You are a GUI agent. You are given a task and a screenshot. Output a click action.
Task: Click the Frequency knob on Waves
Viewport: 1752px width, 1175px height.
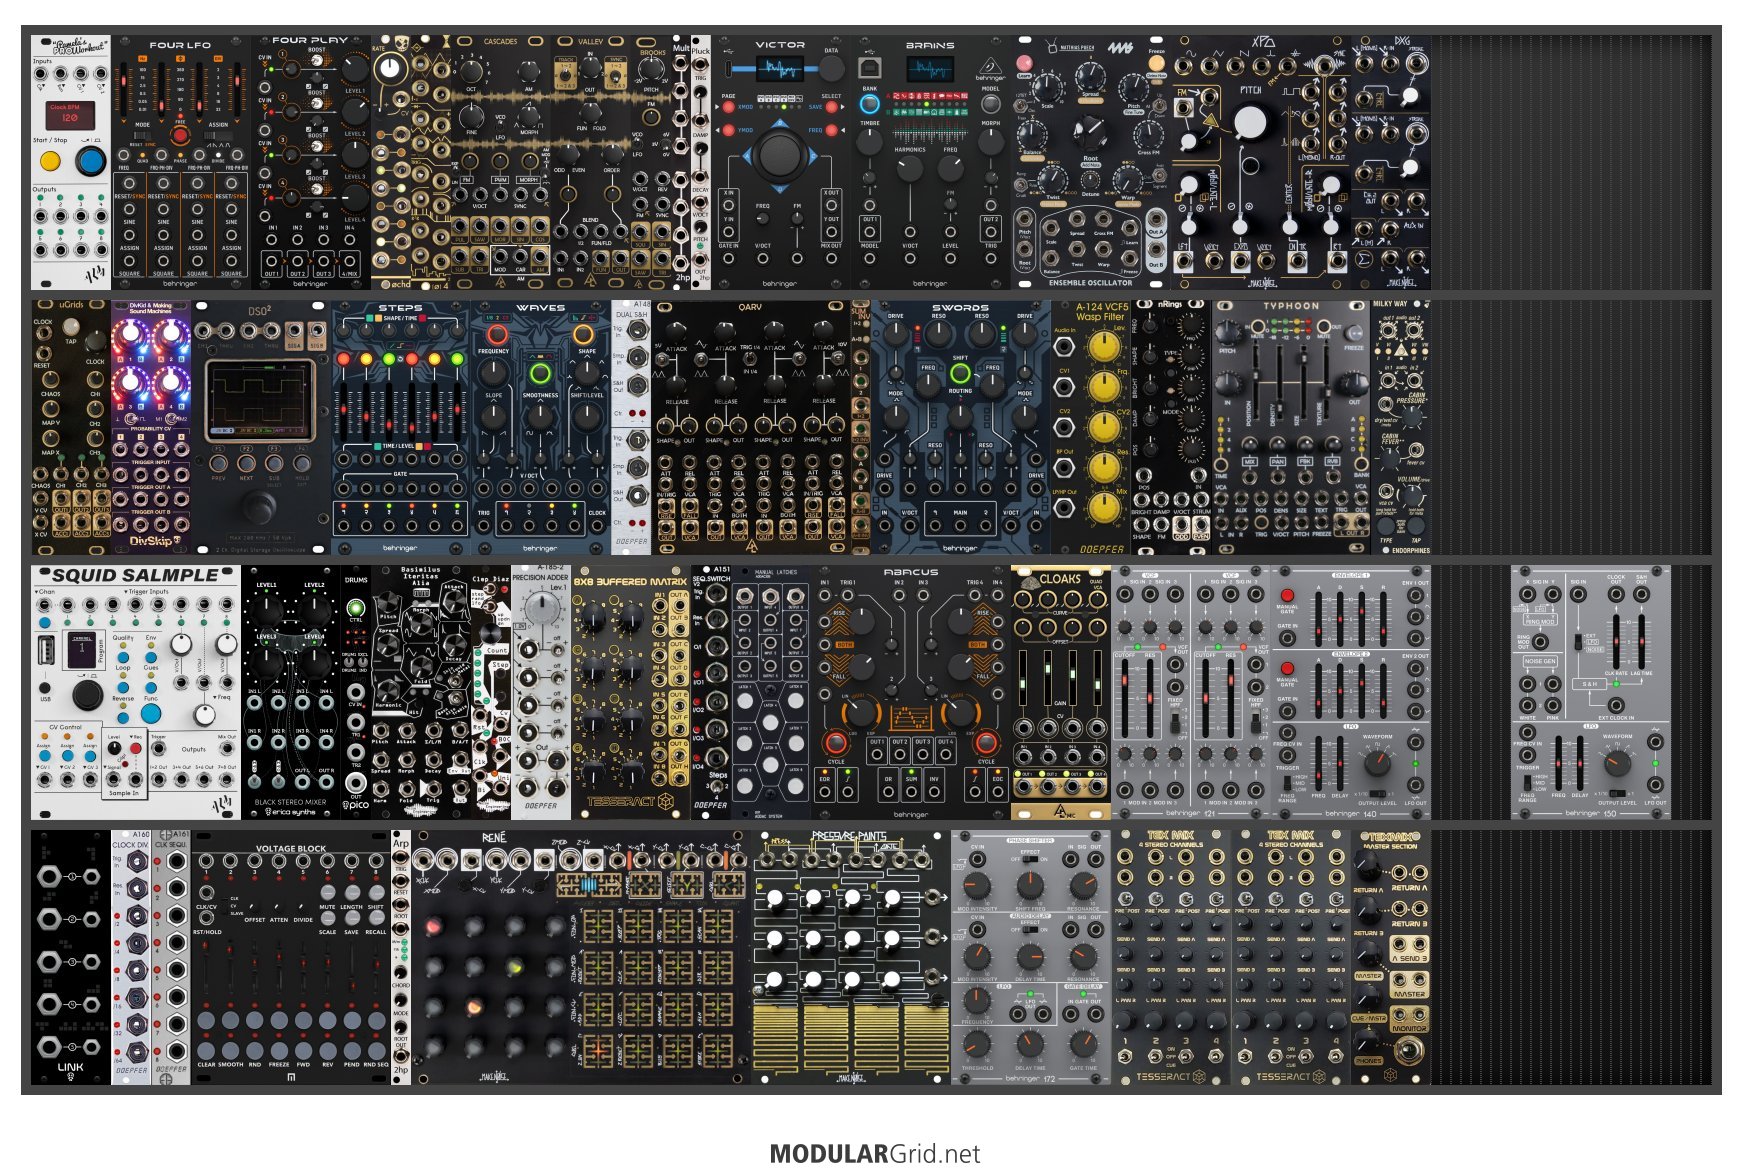493,372
